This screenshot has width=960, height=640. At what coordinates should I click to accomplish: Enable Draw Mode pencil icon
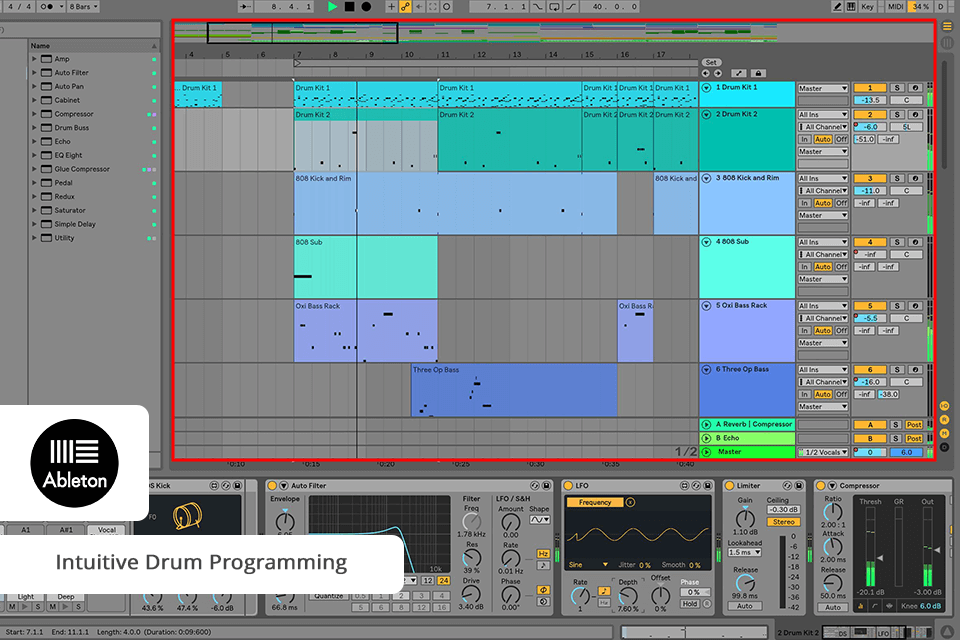pyautogui.click(x=837, y=7)
